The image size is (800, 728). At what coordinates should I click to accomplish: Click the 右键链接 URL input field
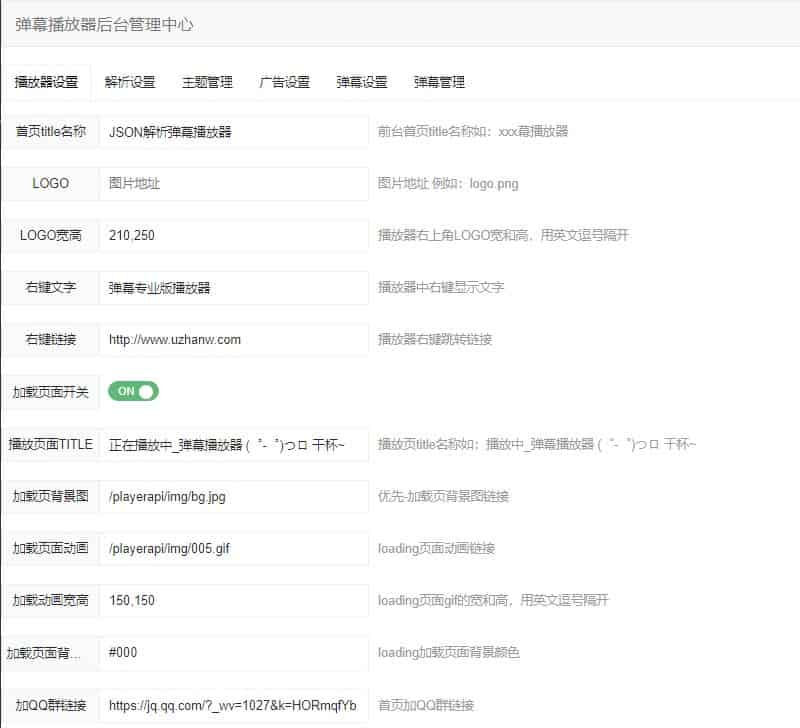(233, 340)
